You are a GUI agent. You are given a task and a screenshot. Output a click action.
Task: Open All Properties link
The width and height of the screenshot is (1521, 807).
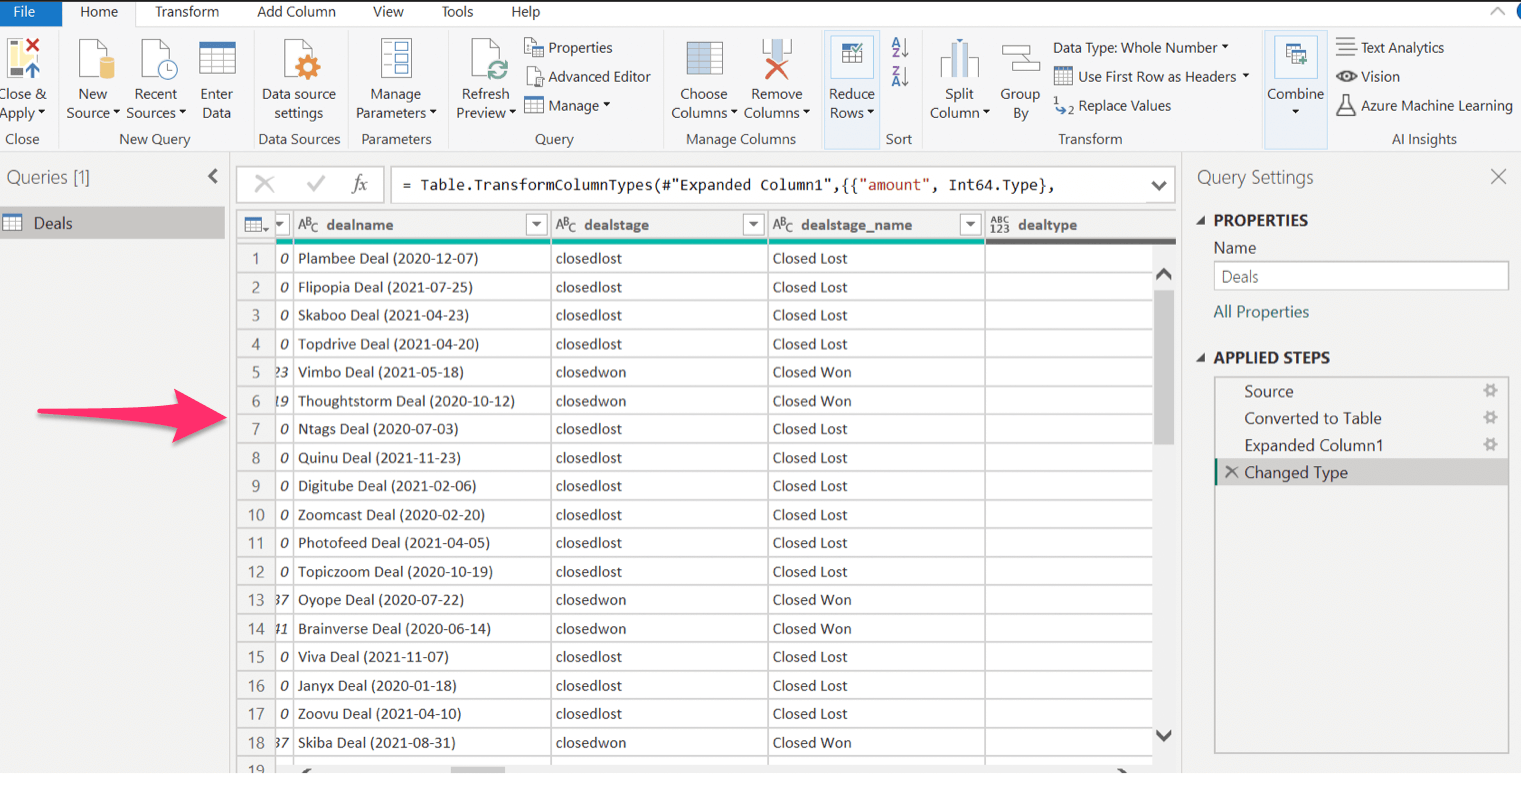(1261, 311)
